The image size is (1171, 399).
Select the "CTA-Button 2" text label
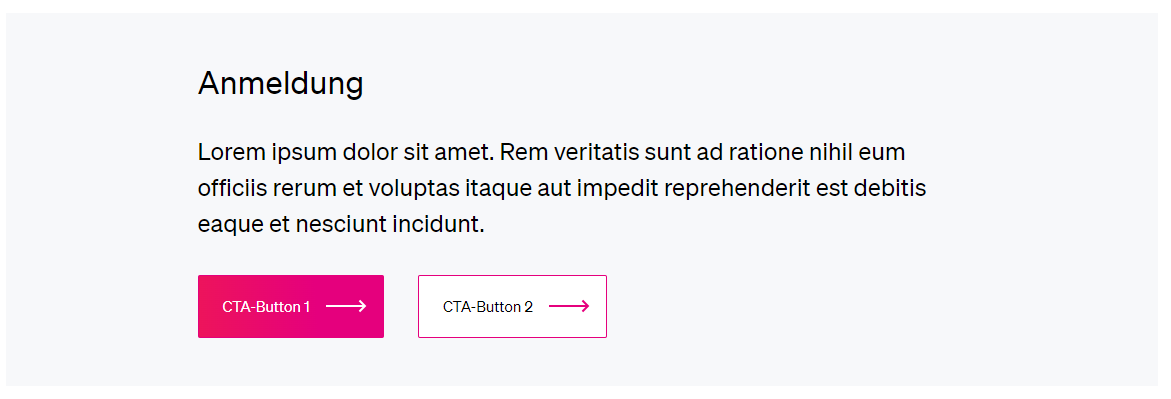pyautogui.click(x=488, y=307)
